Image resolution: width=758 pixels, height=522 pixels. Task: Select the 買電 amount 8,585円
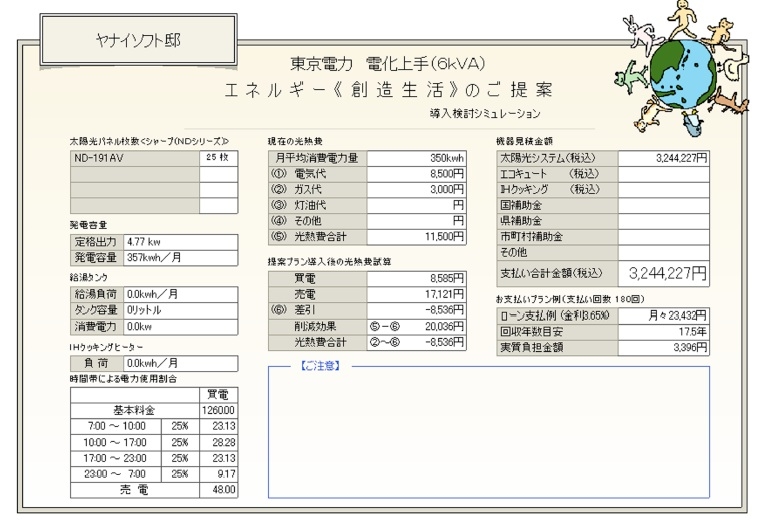coord(416,278)
